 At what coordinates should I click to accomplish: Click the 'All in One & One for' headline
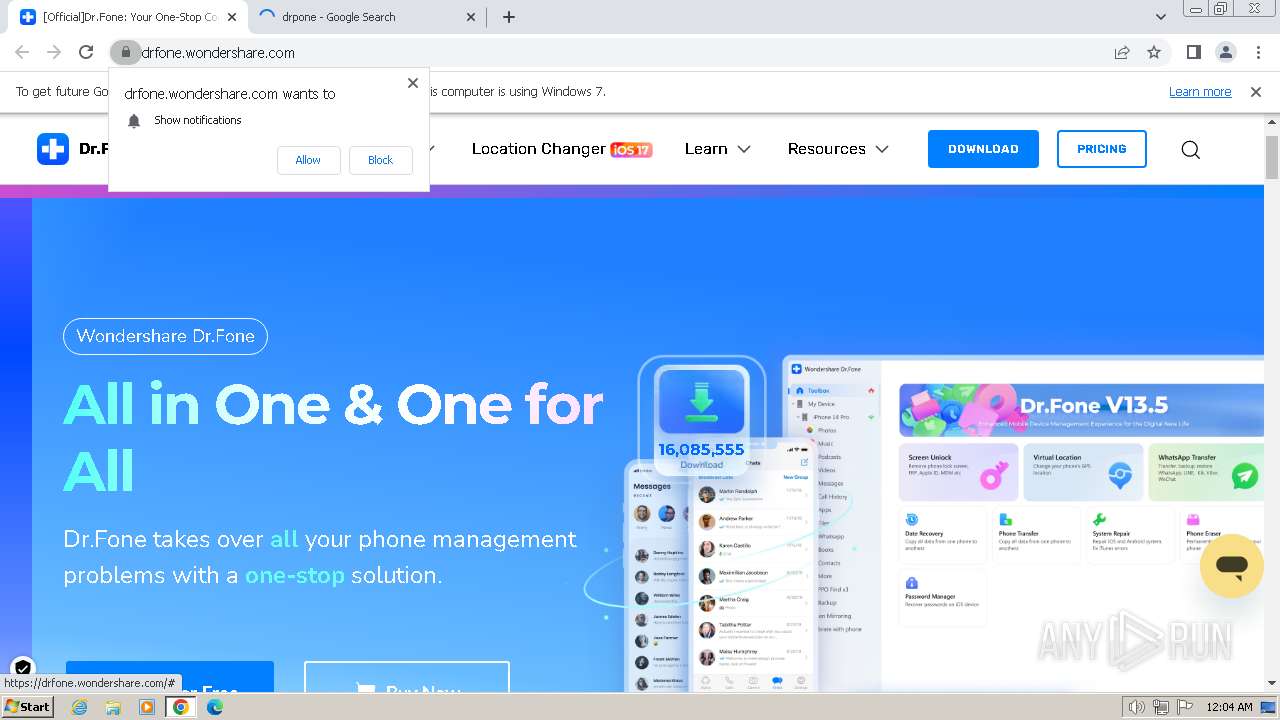coord(333,405)
